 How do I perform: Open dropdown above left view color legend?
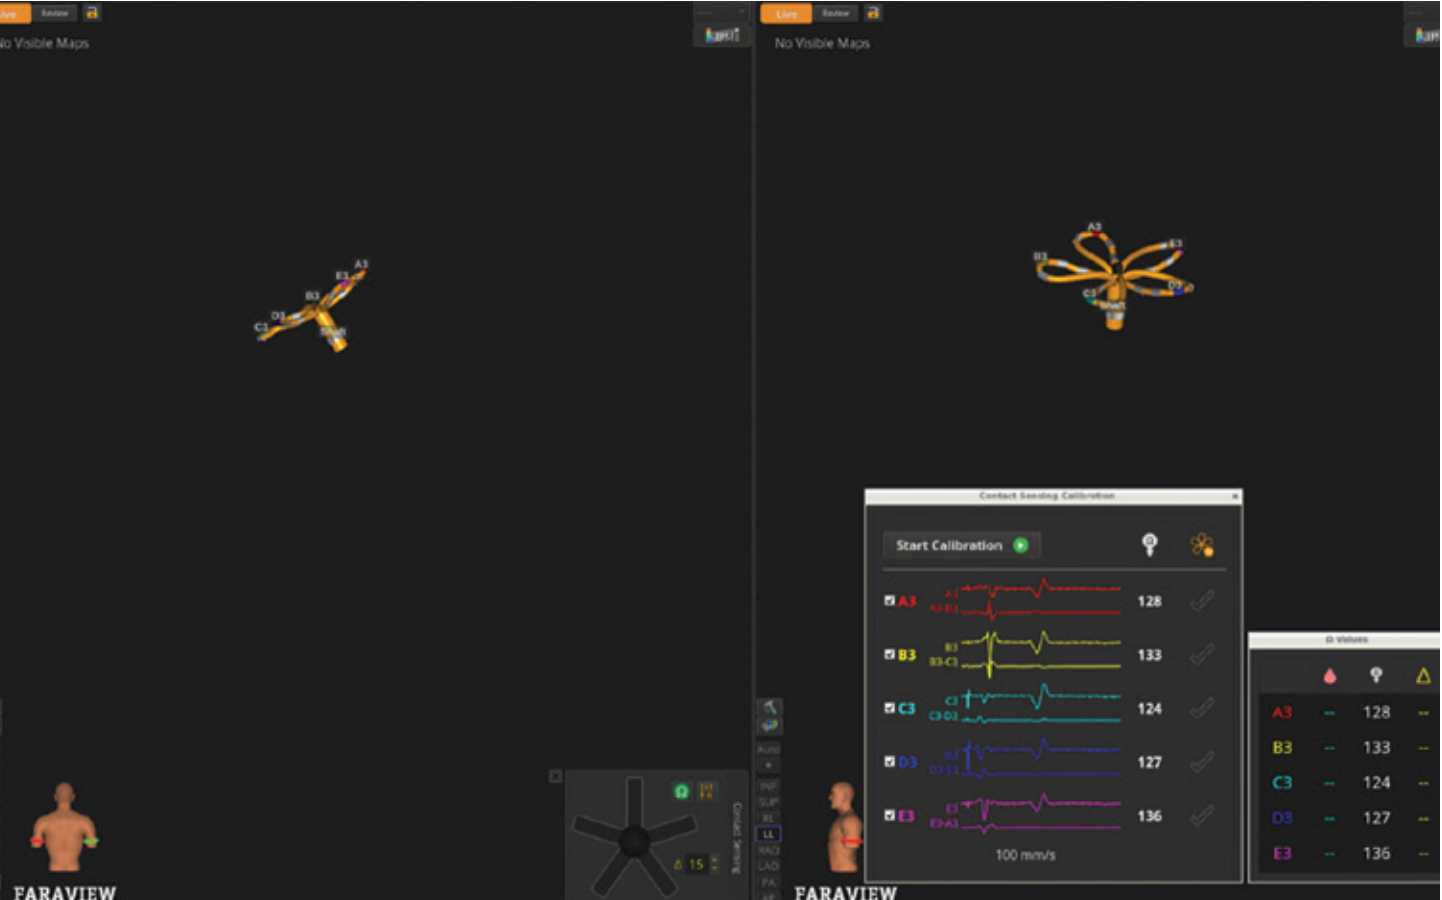point(721,12)
